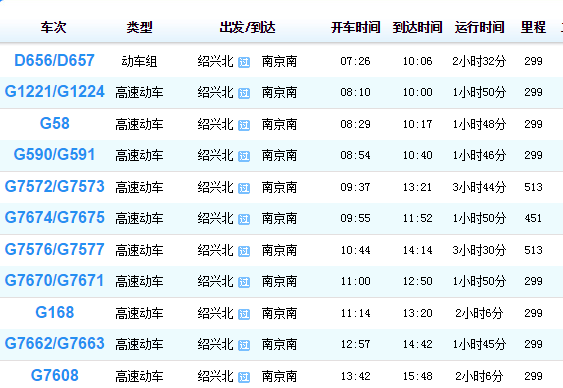Screen dimensions: 563x388
Task: Click the 过 icon in the G7662/G7663 row
Action: (244, 345)
